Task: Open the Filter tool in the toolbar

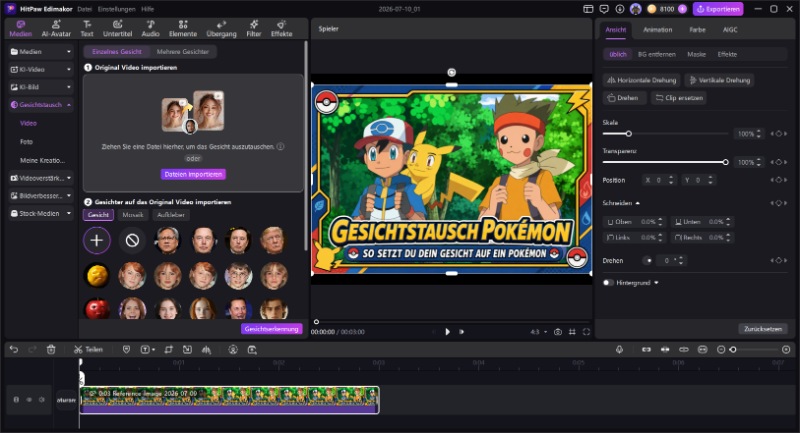Action: point(254,29)
